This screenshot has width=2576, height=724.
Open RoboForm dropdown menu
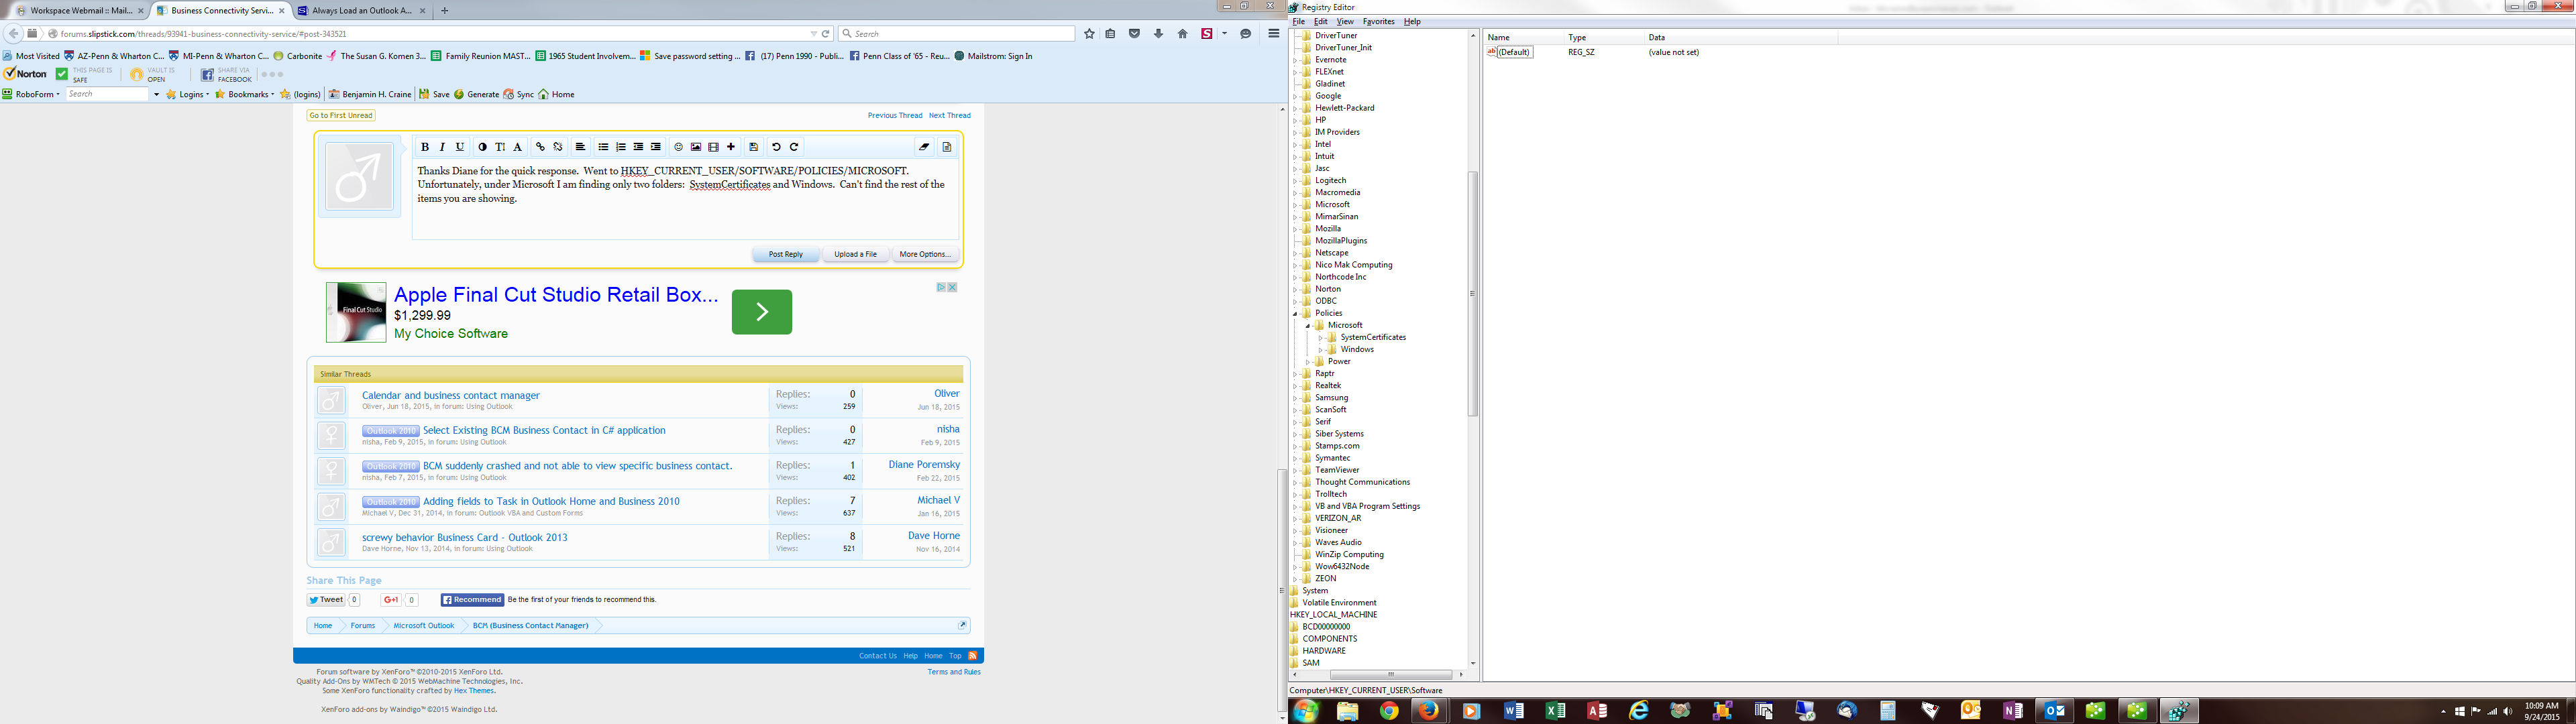pyautogui.click(x=31, y=94)
